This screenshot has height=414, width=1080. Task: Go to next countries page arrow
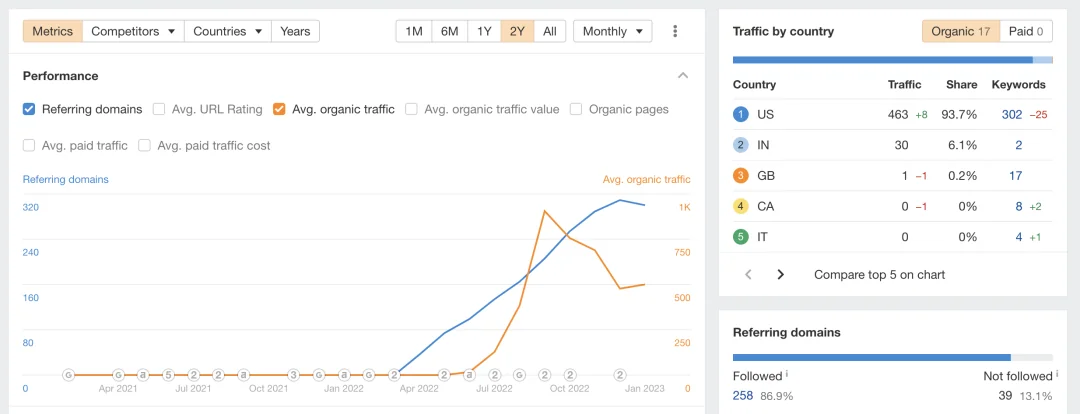pos(780,274)
